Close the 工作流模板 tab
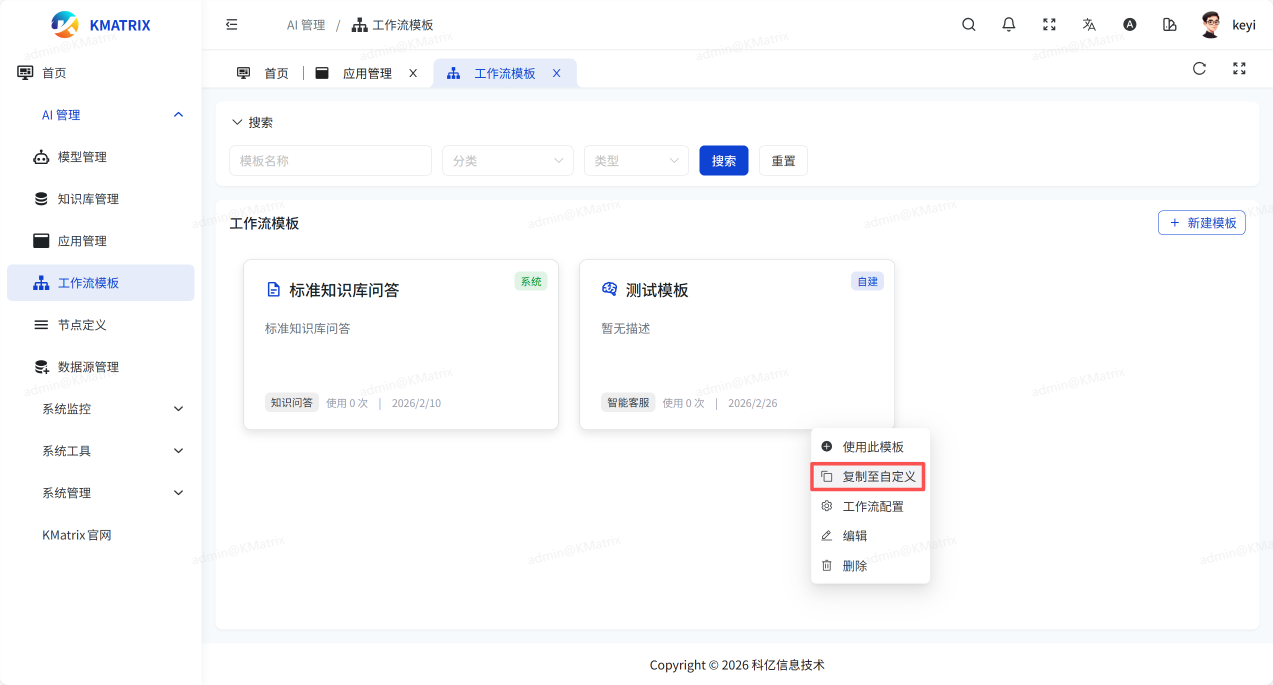 pos(557,73)
